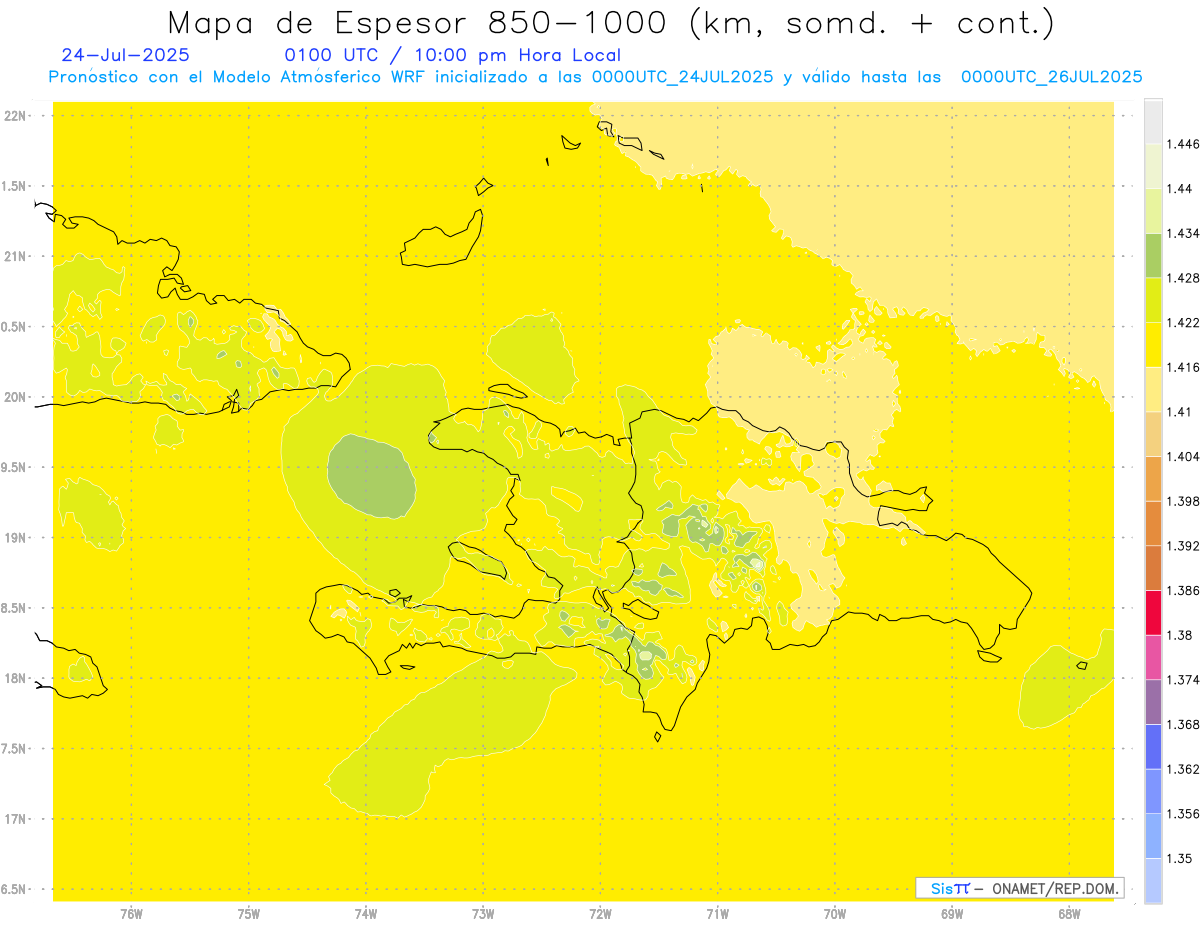Viewport: 1200px width, 927px height.
Task: Pick the blue legend swatch between 1.362 and 1.368
Action: pos(1153,746)
